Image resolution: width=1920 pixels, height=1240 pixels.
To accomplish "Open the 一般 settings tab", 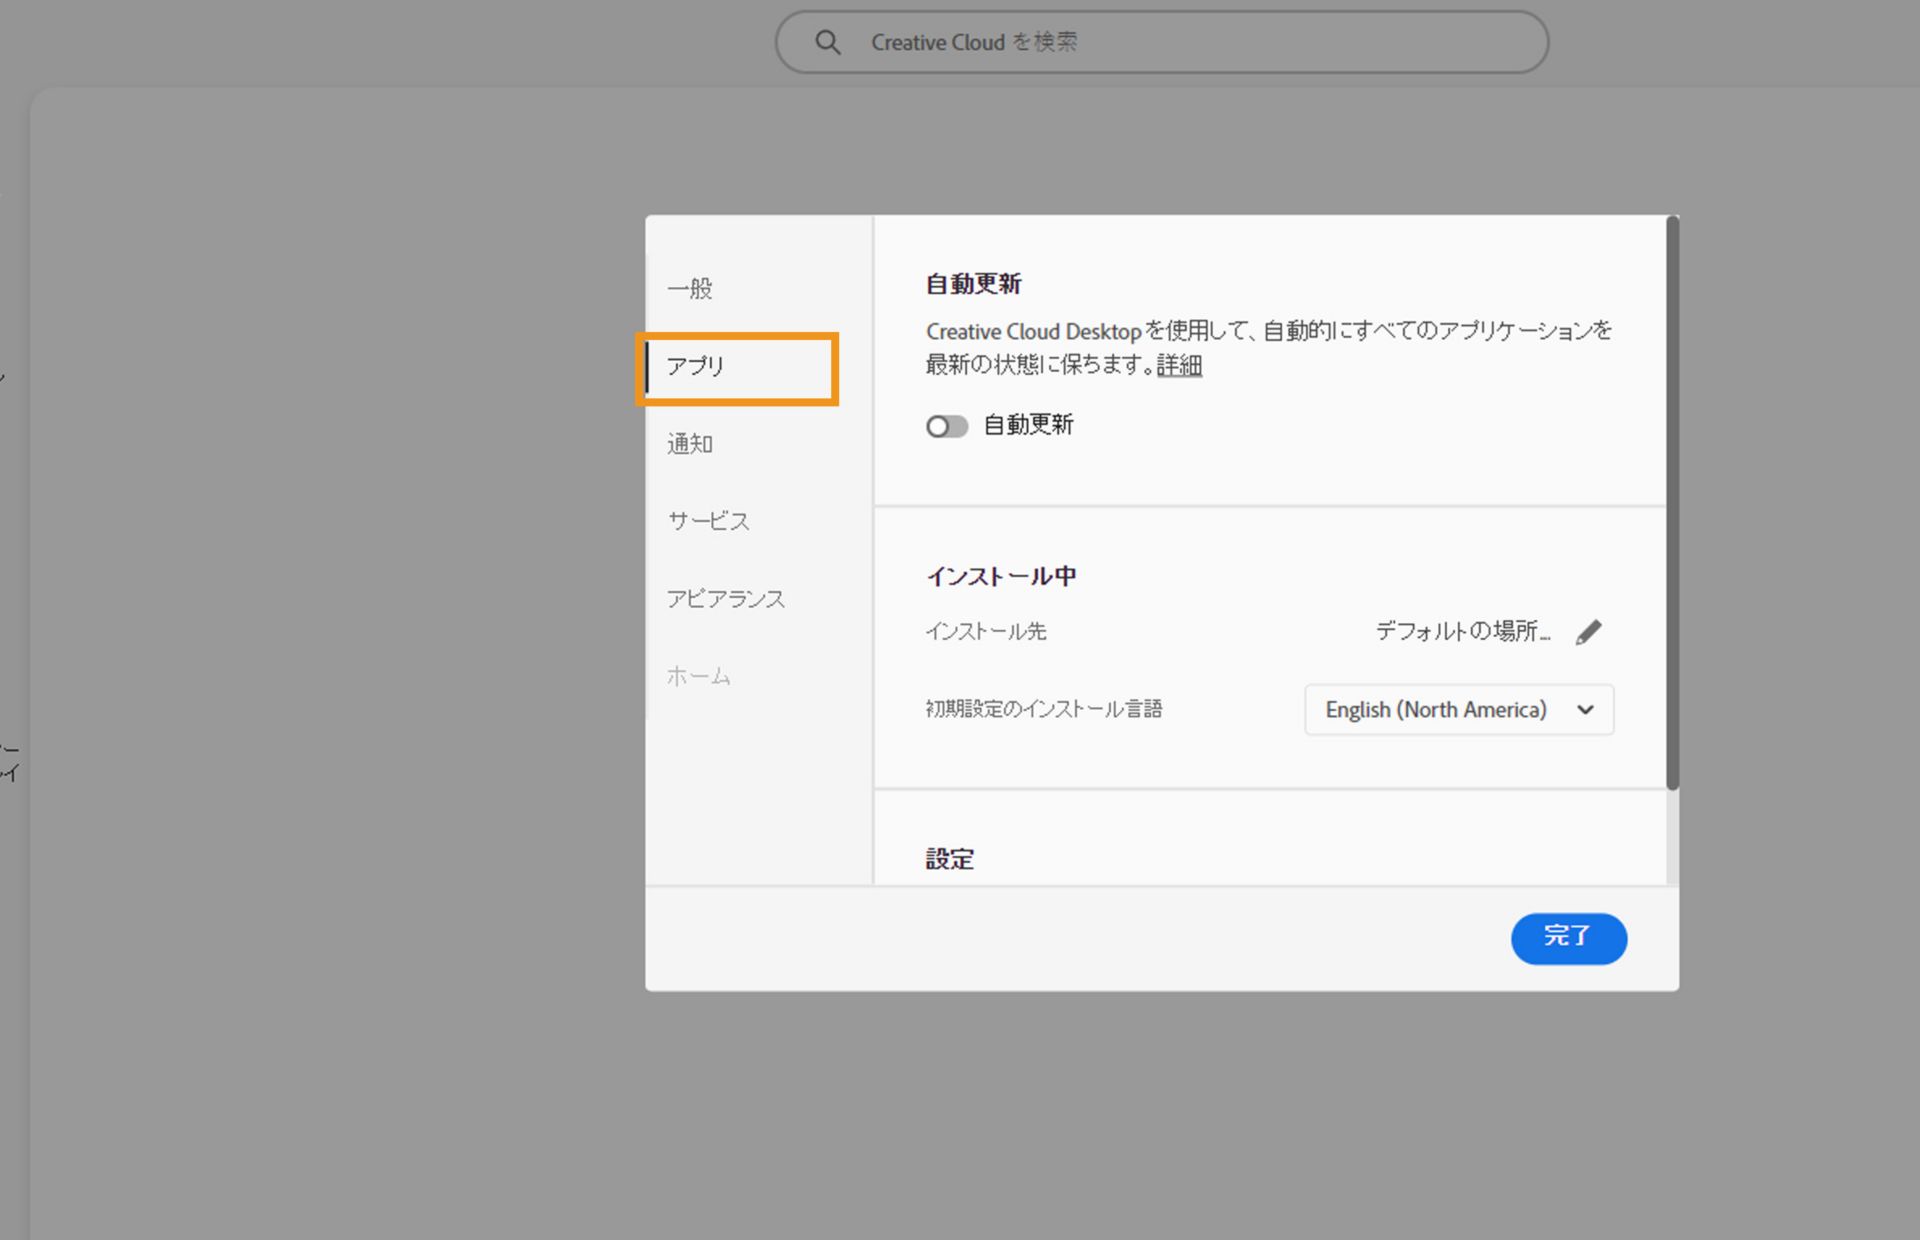I will click(690, 289).
